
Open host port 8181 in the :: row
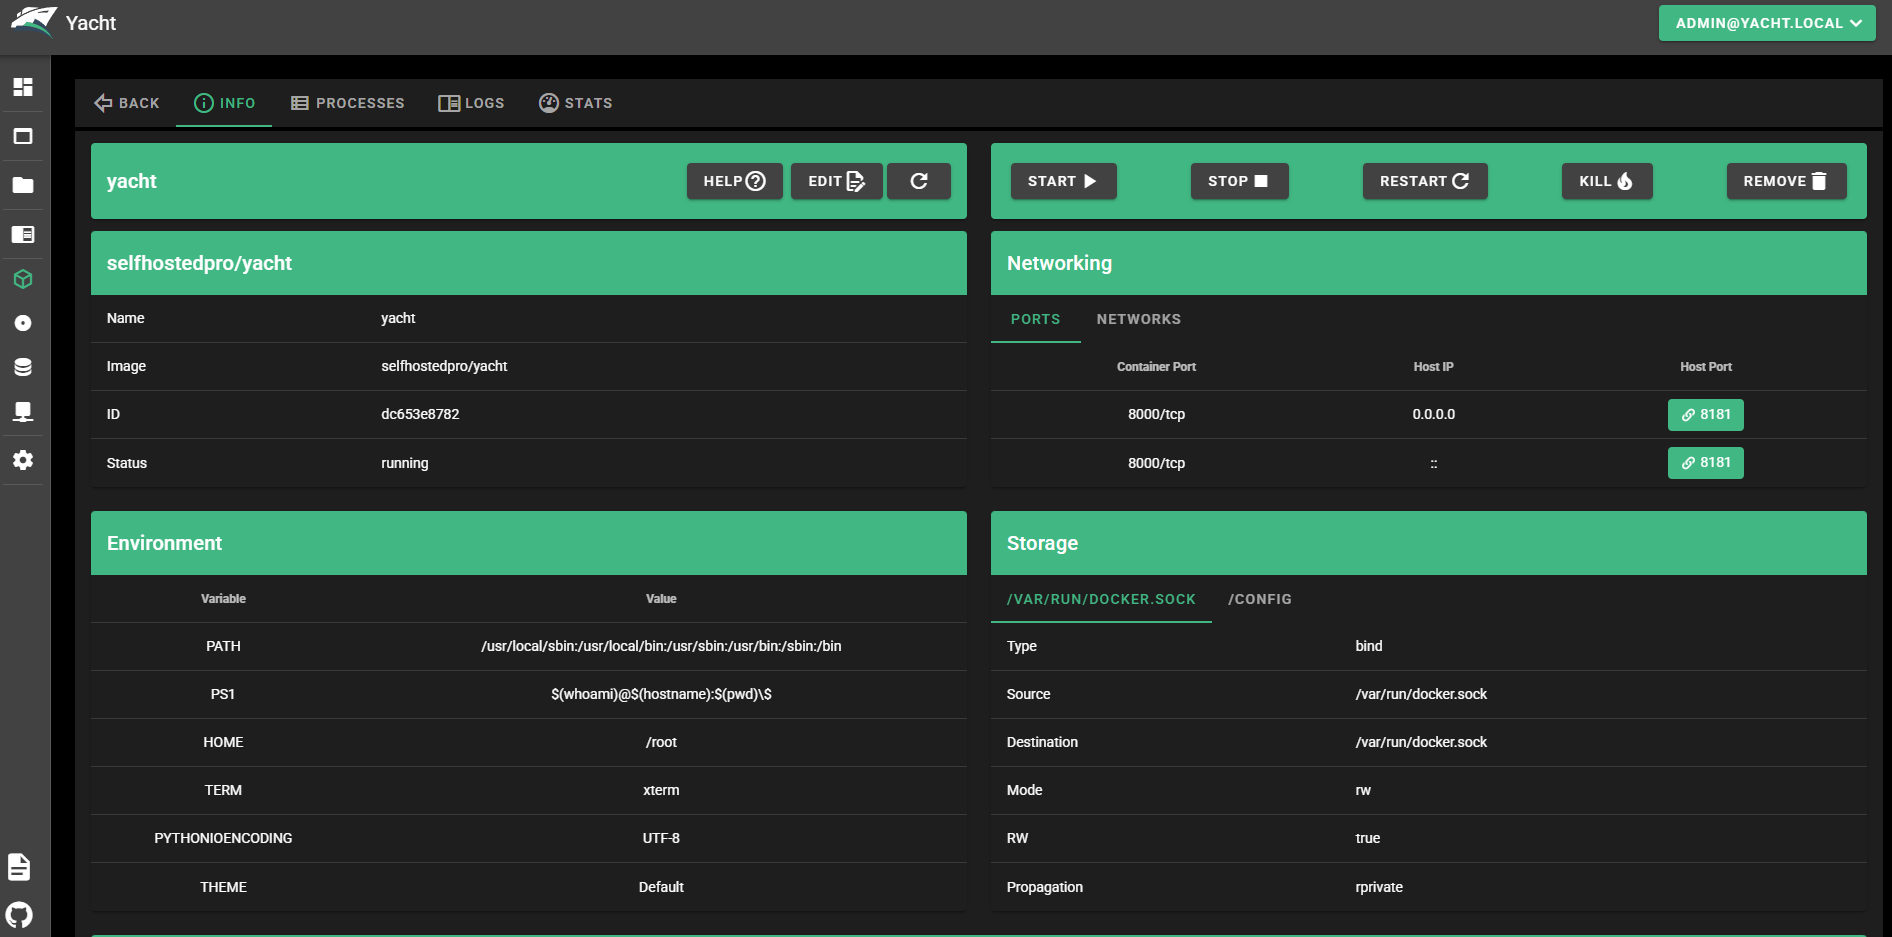click(x=1706, y=463)
